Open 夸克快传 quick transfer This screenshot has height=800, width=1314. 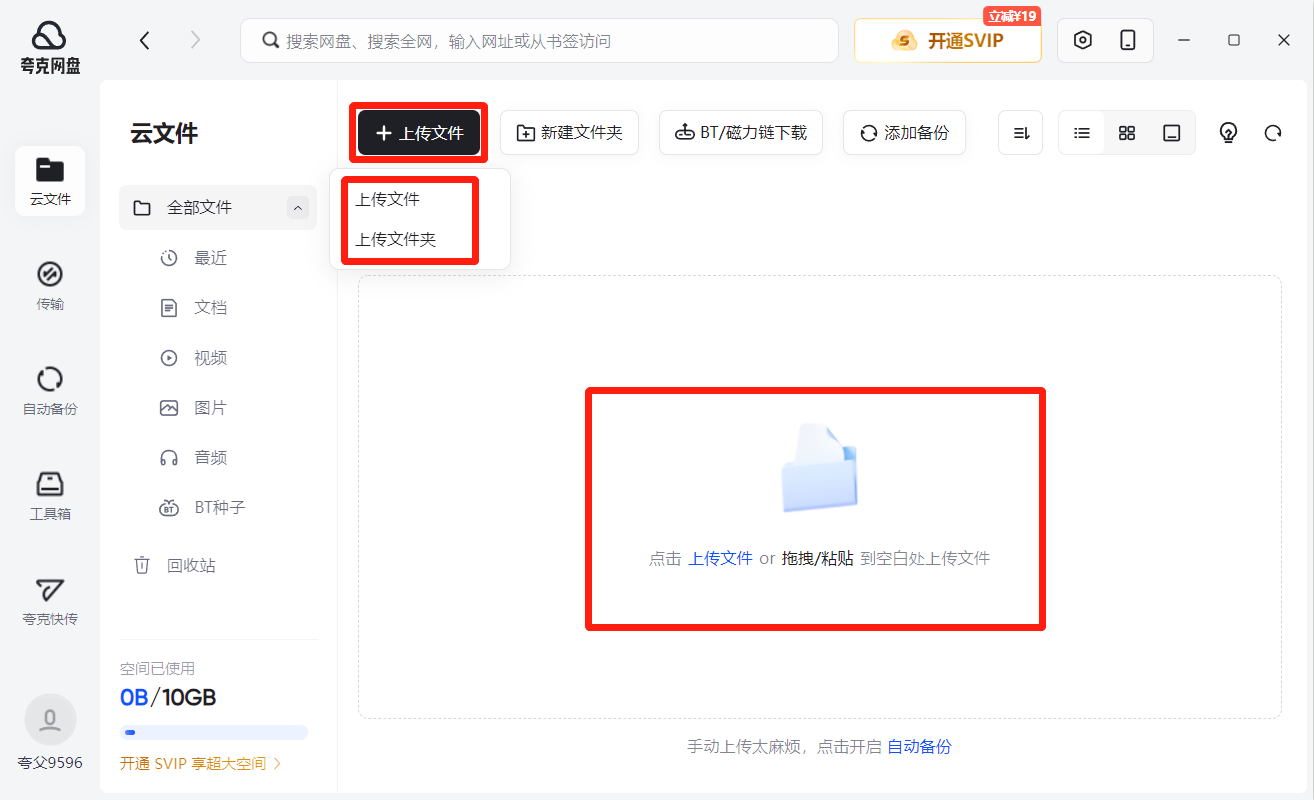coord(50,601)
